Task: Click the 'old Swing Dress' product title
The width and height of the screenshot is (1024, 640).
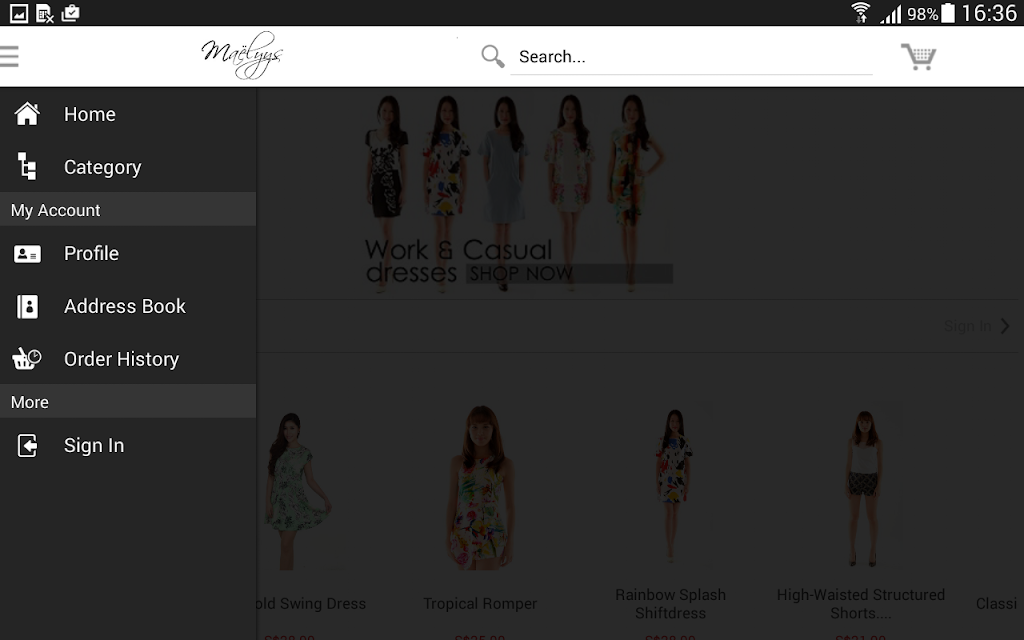Action: coord(312,603)
